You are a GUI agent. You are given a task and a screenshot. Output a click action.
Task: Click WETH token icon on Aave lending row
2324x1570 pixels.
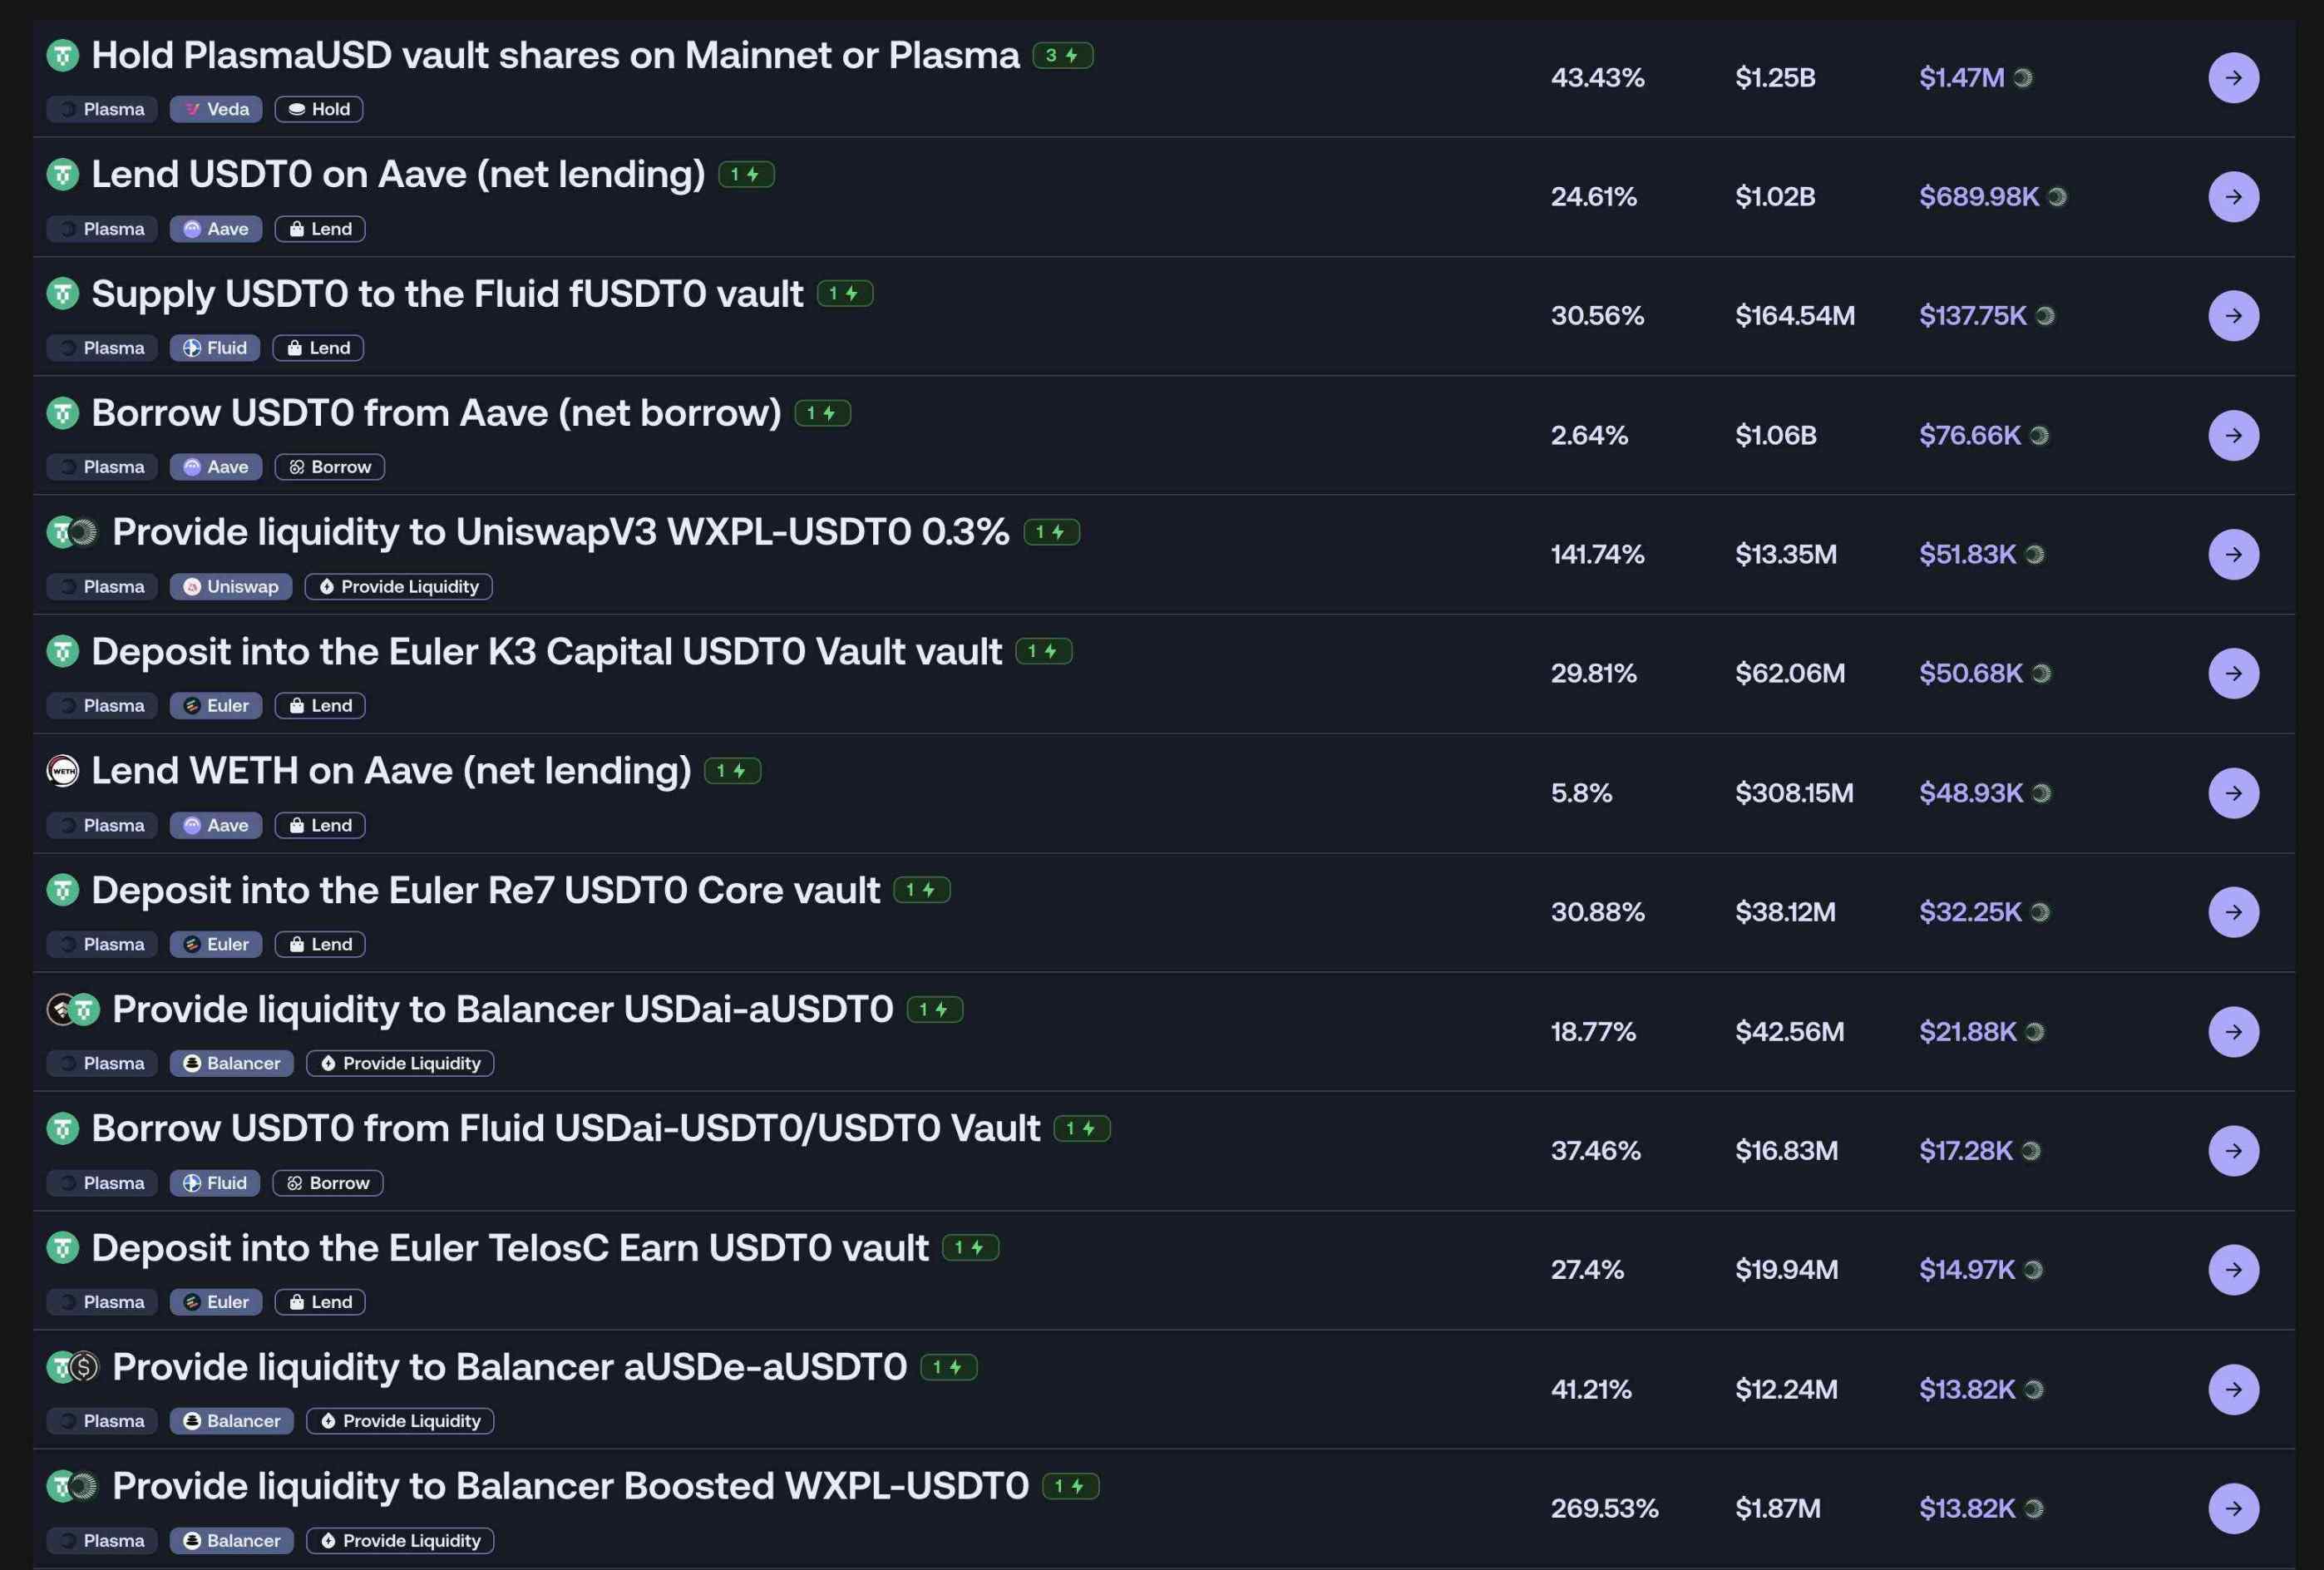click(x=63, y=771)
